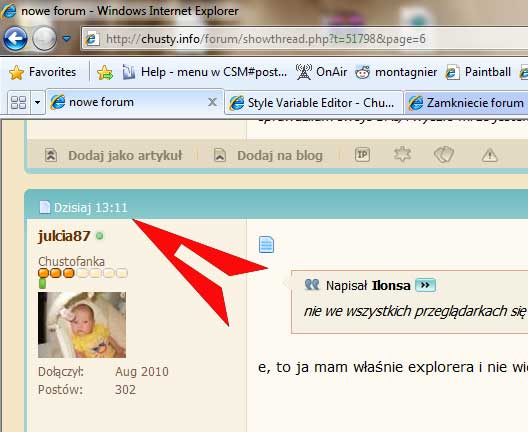View the original post via quote arrow button
This screenshot has width=528, height=432.
(x=425, y=285)
